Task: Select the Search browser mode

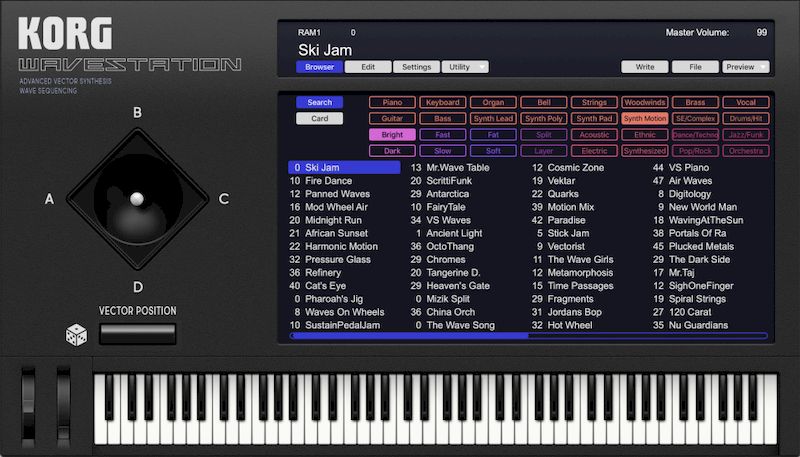Action: tap(319, 103)
